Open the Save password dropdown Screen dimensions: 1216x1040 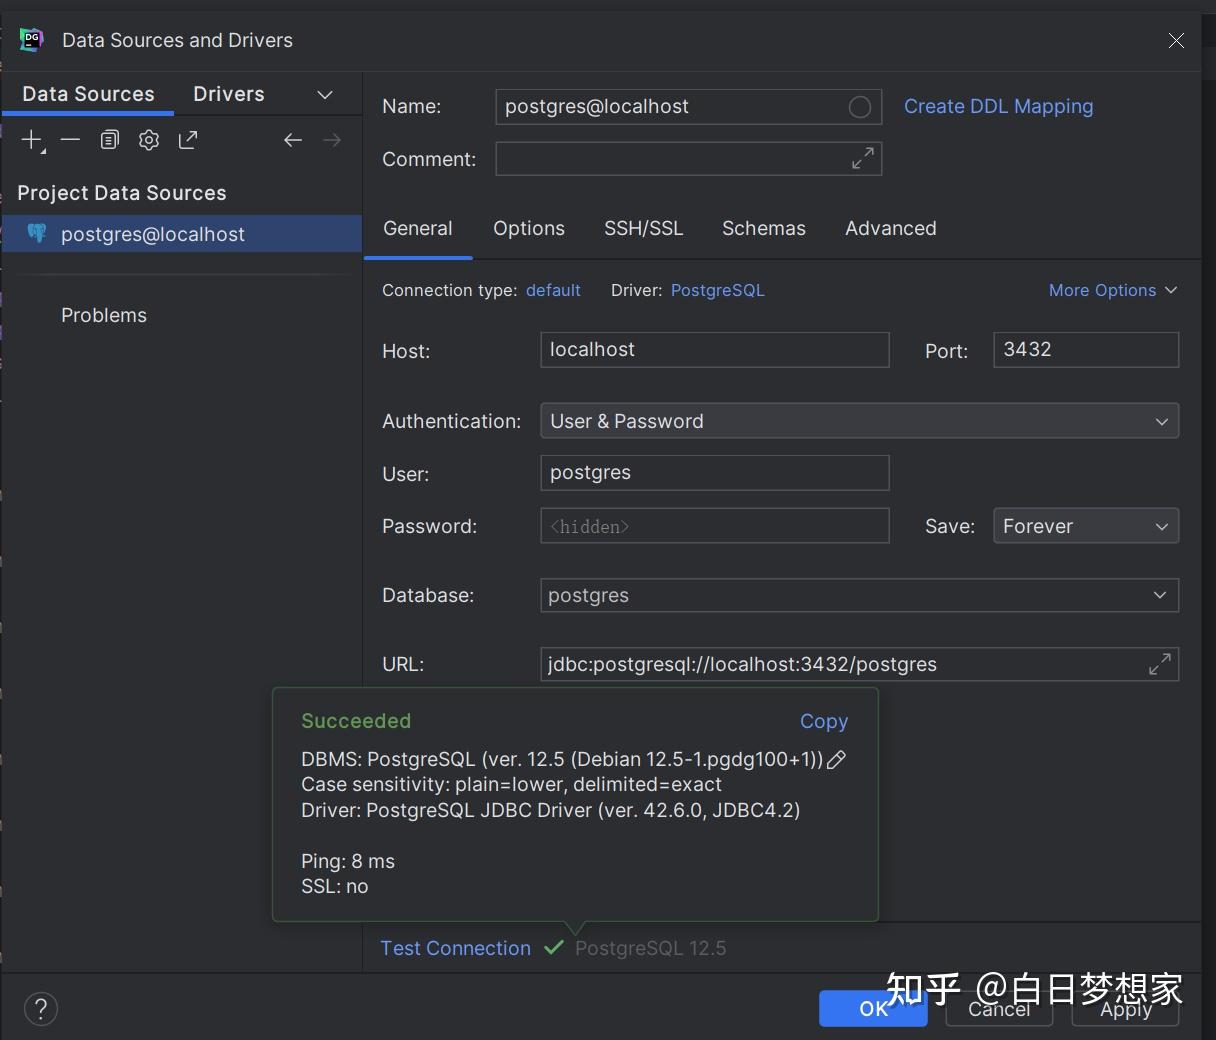click(x=1161, y=525)
